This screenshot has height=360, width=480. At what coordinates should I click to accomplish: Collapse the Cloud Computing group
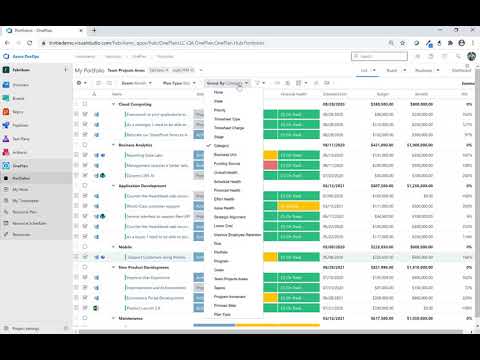pyautogui.click(x=113, y=104)
